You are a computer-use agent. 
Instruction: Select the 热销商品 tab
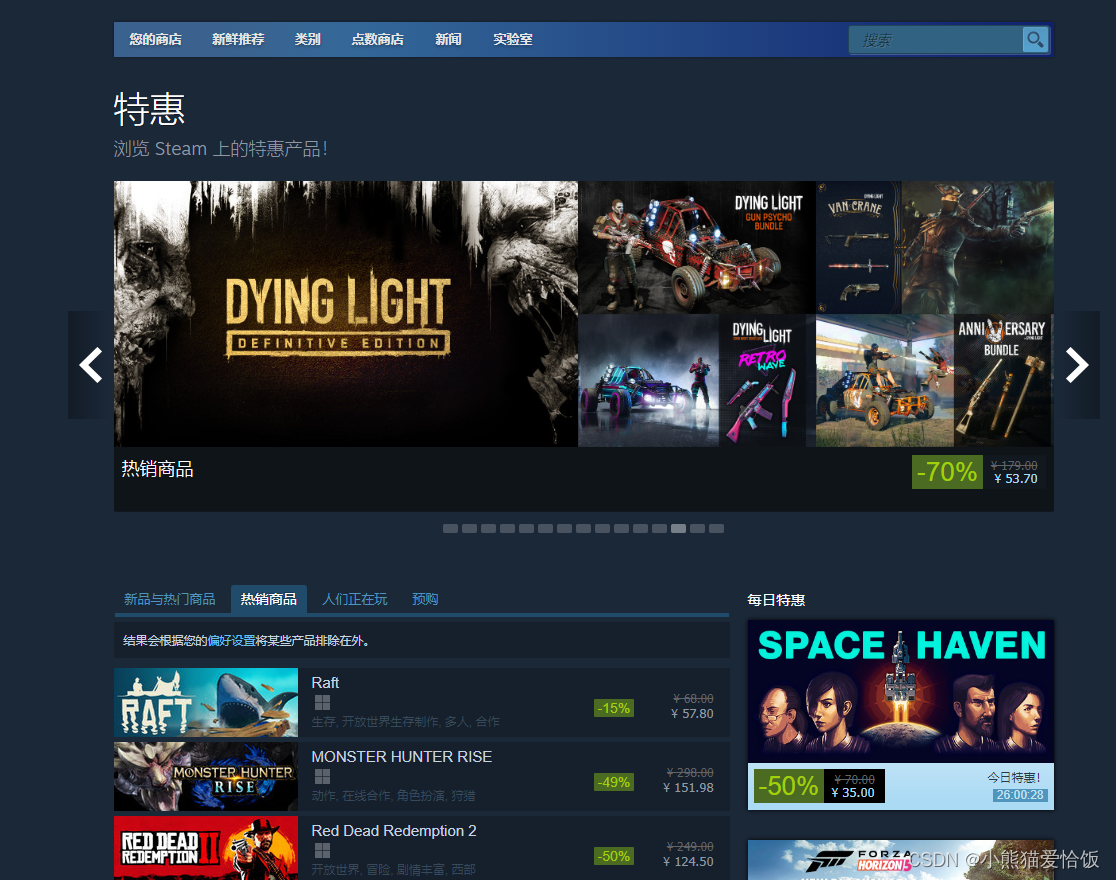pyautogui.click(x=268, y=599)
